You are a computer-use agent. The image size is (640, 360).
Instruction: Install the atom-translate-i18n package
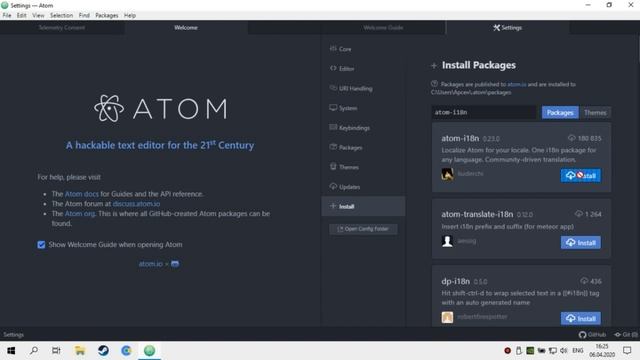tap(580, 243)
